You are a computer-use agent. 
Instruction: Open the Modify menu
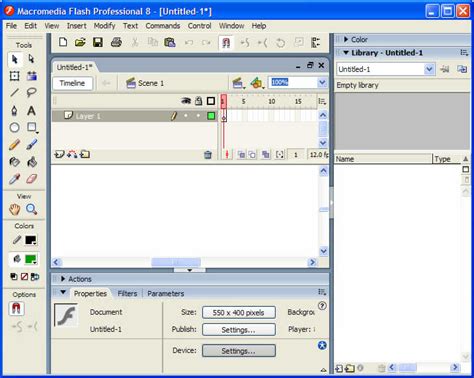click(x=104, y=26)
